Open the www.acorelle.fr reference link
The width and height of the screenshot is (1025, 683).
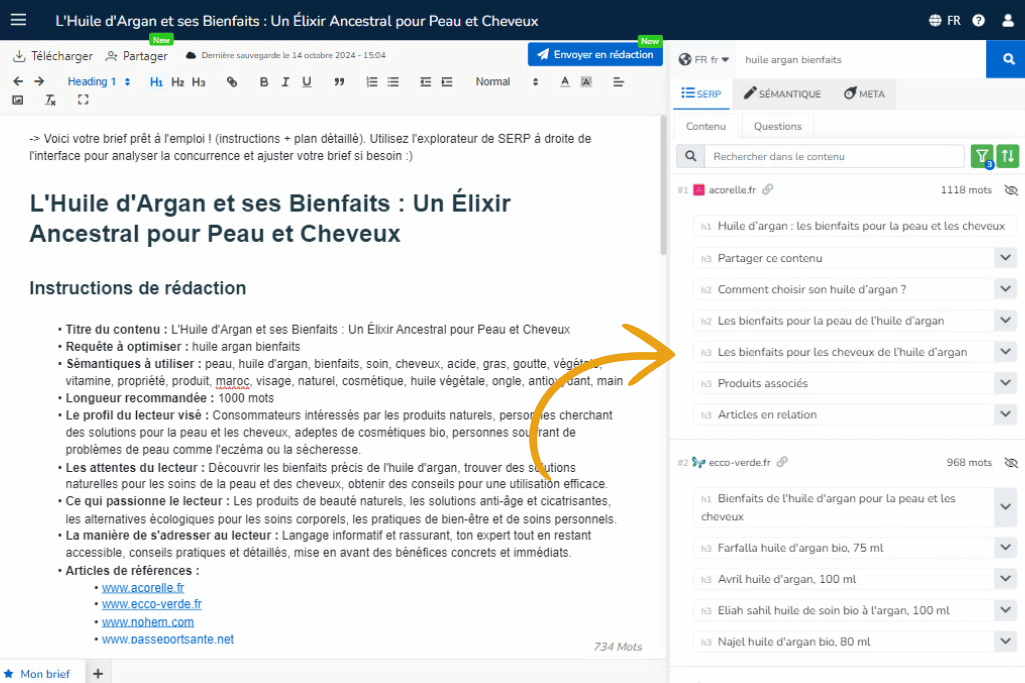(x=143, y=588)
